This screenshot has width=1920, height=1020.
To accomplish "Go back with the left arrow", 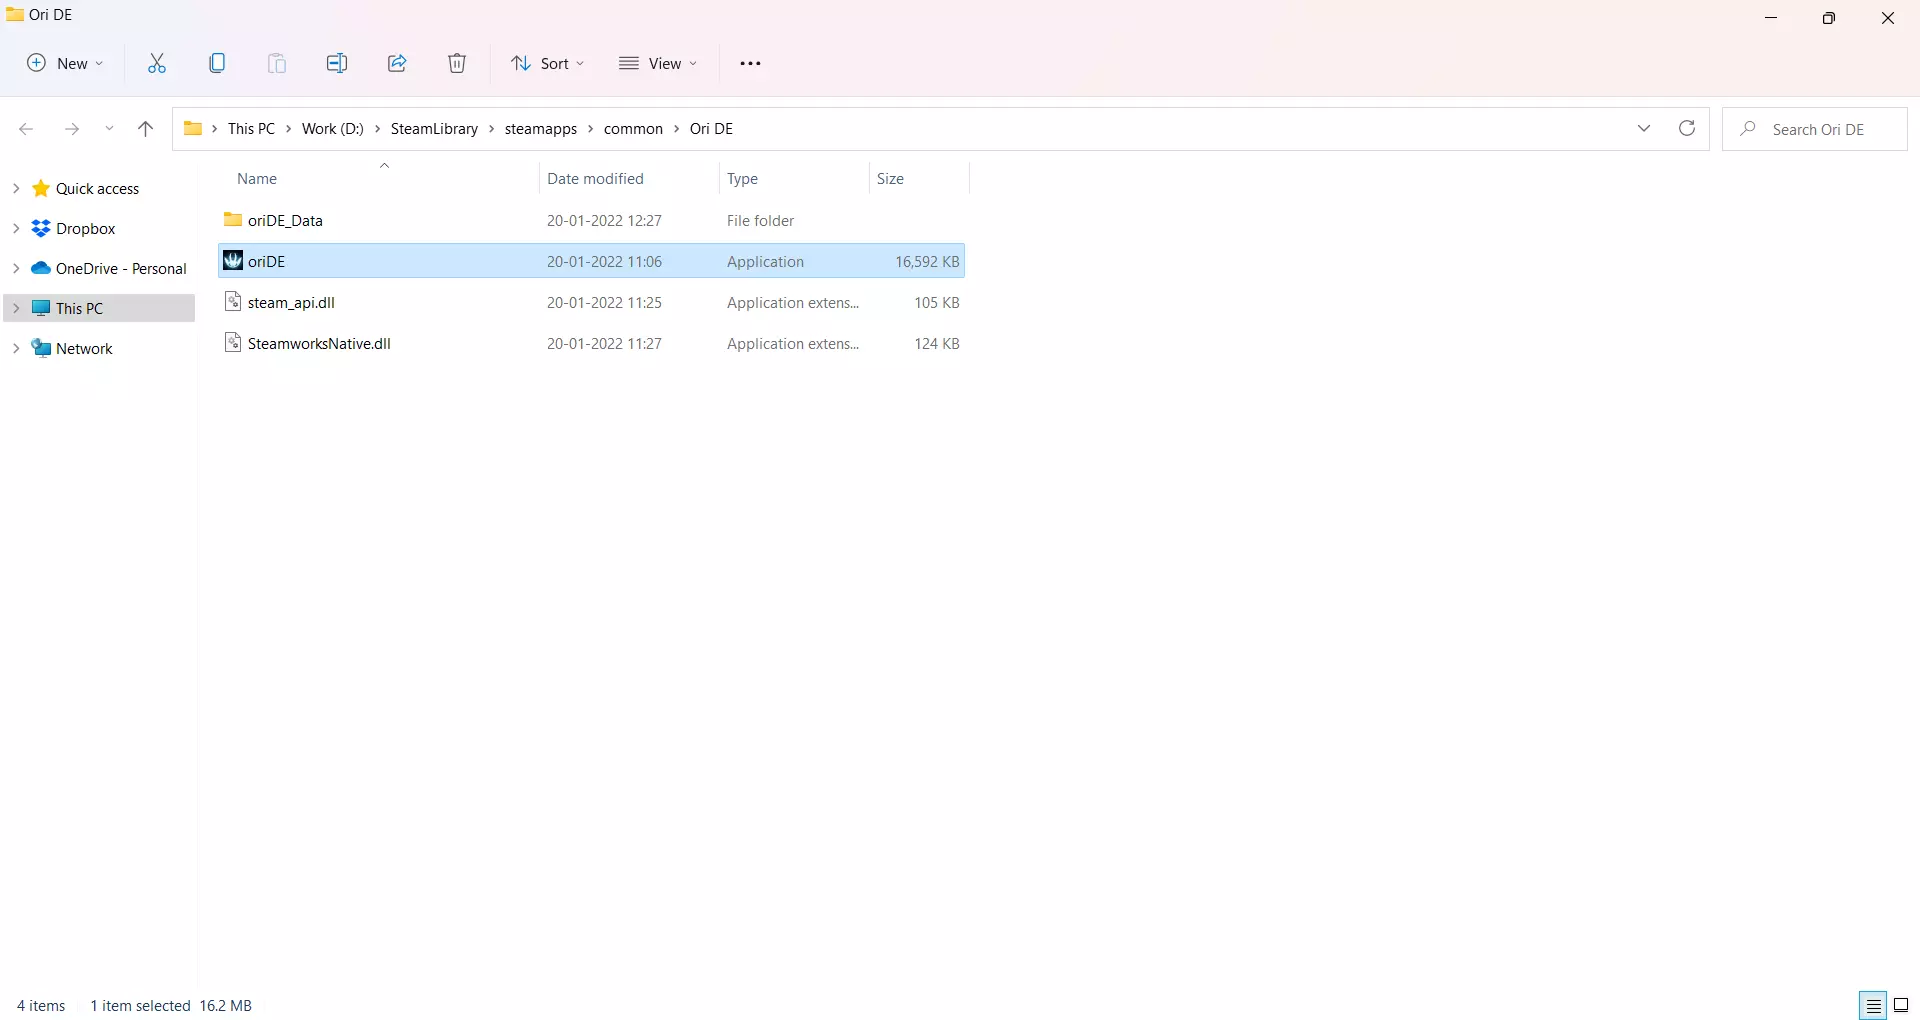I will (x=27, y=129).
